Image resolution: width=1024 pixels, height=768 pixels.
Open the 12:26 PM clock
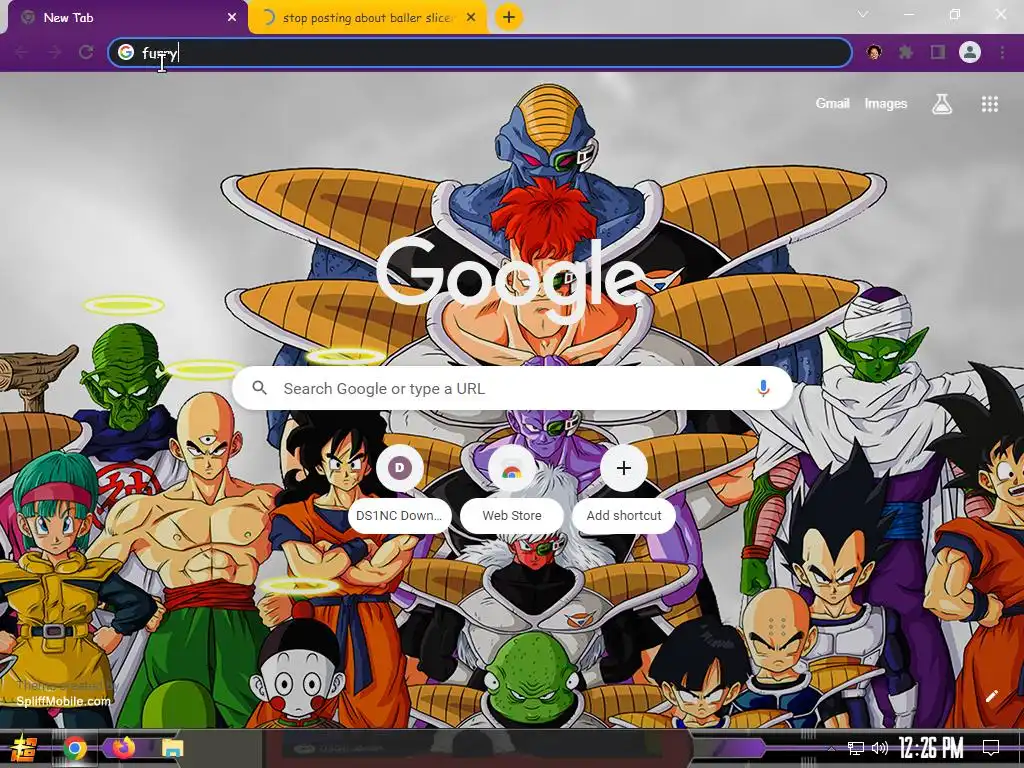(x=931, y=748)
